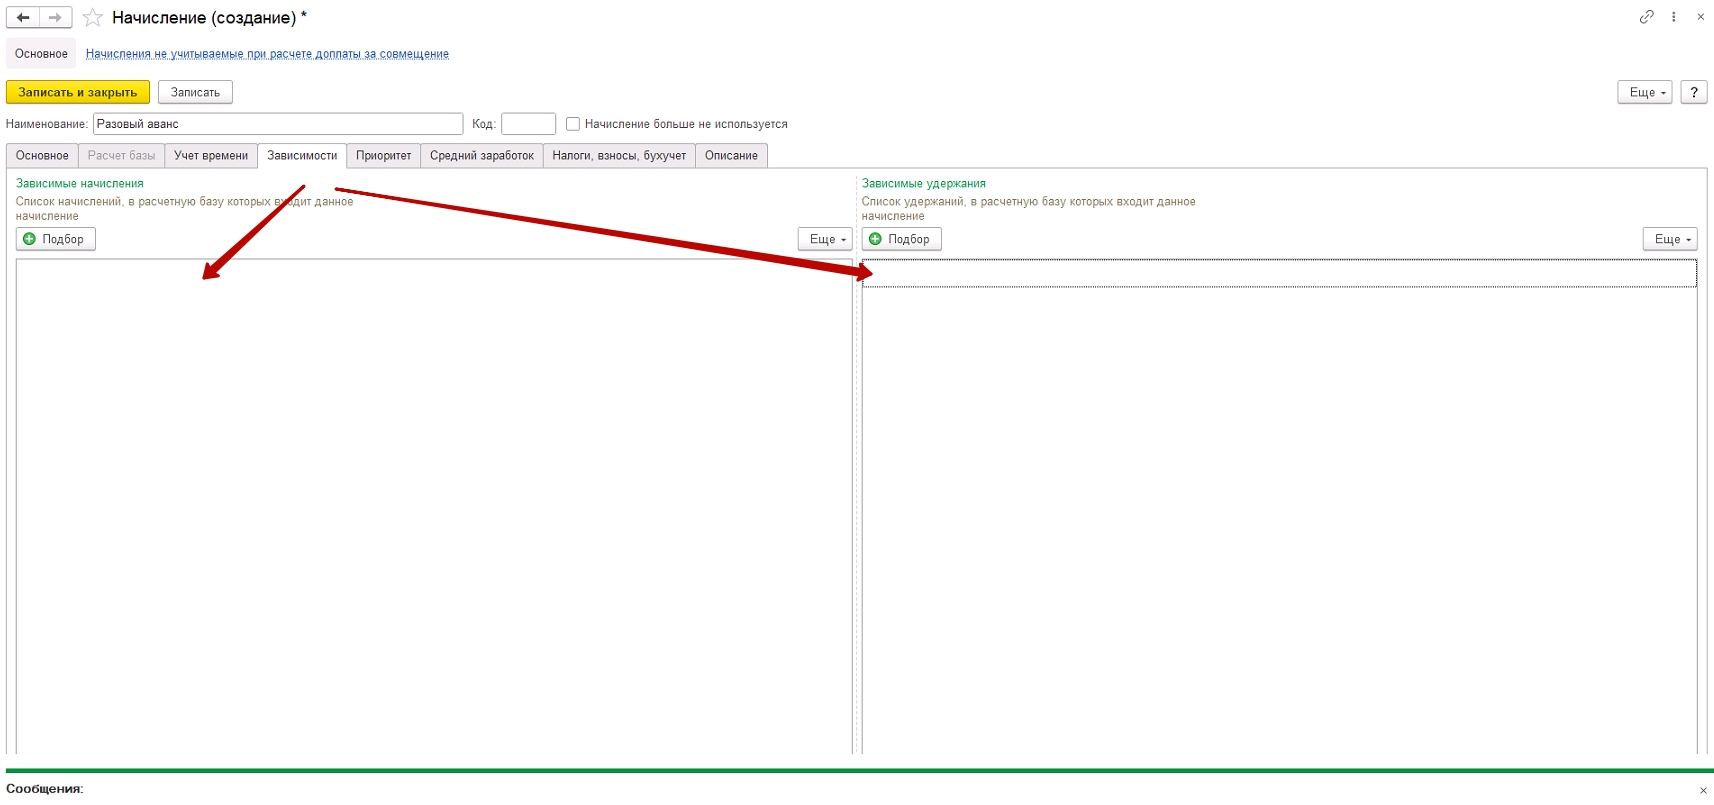The width and height of the screenshot is (1714, 805).
Task: Copy link using the chain icon
Action: pyautogui.click(x=1646, y=17)
